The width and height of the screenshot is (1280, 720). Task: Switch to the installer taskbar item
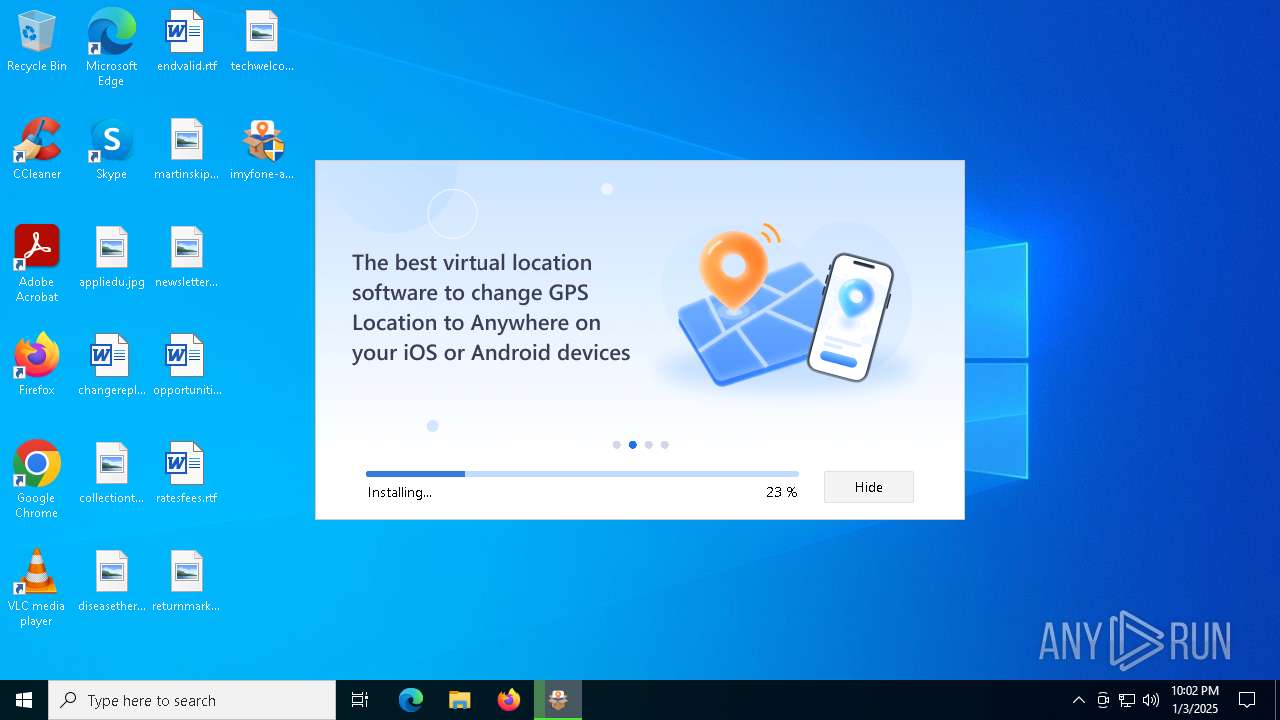558,700
